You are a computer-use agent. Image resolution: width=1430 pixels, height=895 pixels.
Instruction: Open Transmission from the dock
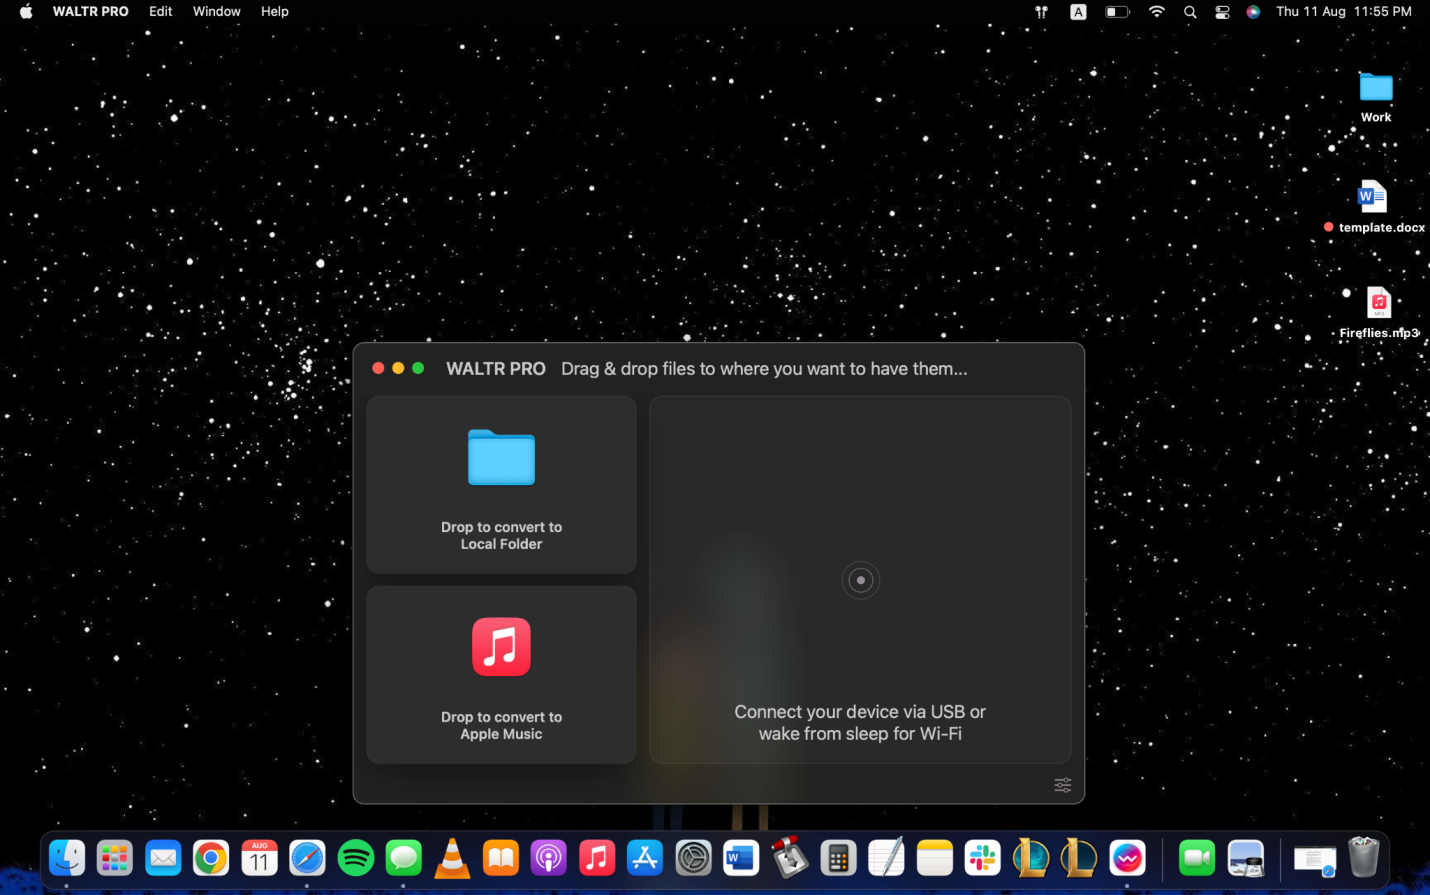[789, 858]
